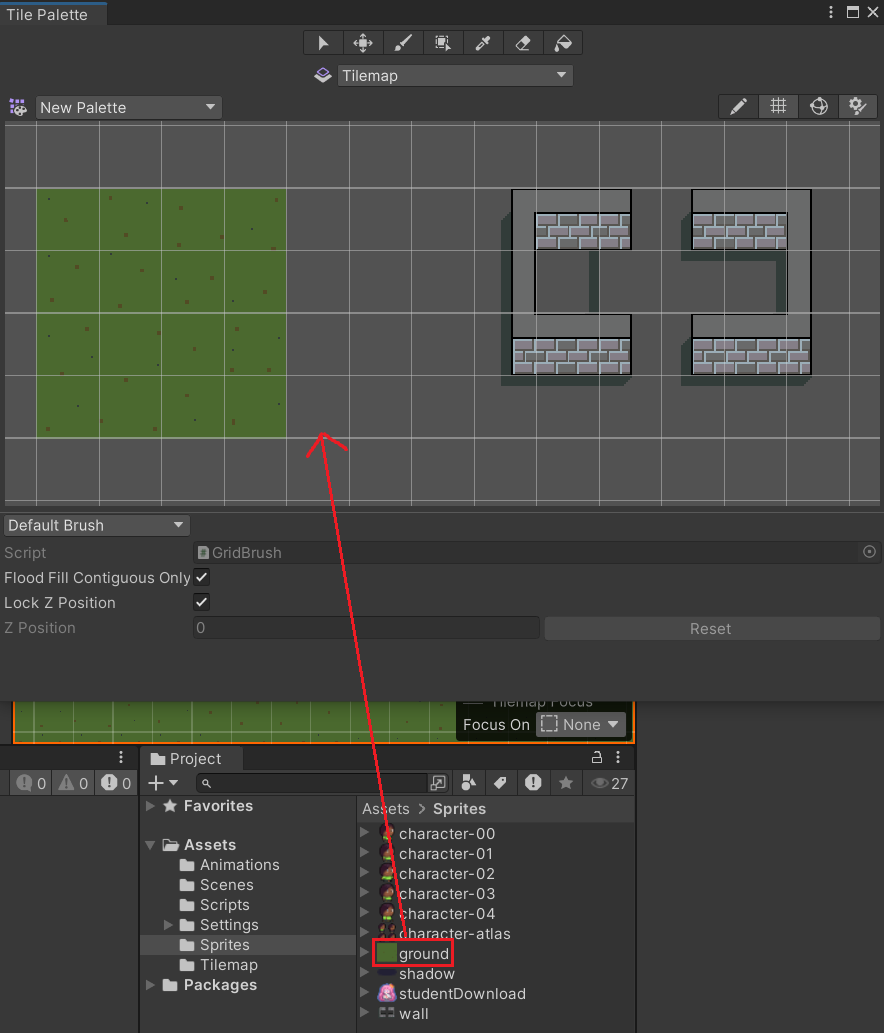Image resolution: width=884 pixels, height=1033 pixels.
Task: Select the Flood Fill bucket tool
Action: pyautogui.click(x=563, y=43)
